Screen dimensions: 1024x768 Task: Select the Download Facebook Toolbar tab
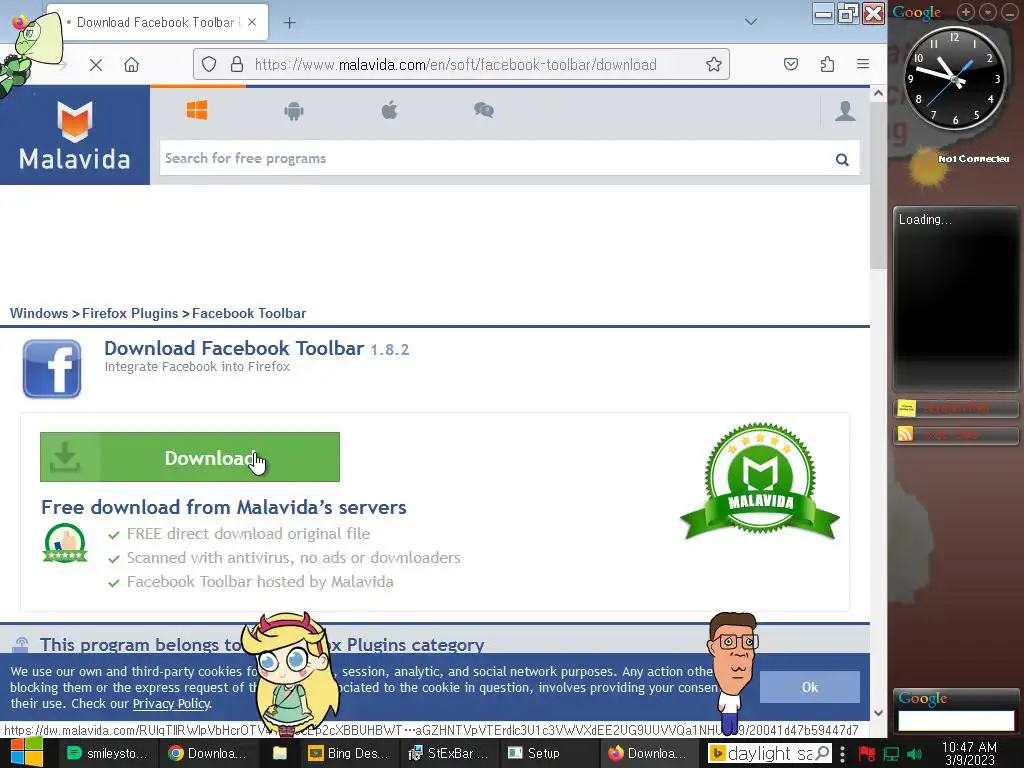click(x=157, y=23)
